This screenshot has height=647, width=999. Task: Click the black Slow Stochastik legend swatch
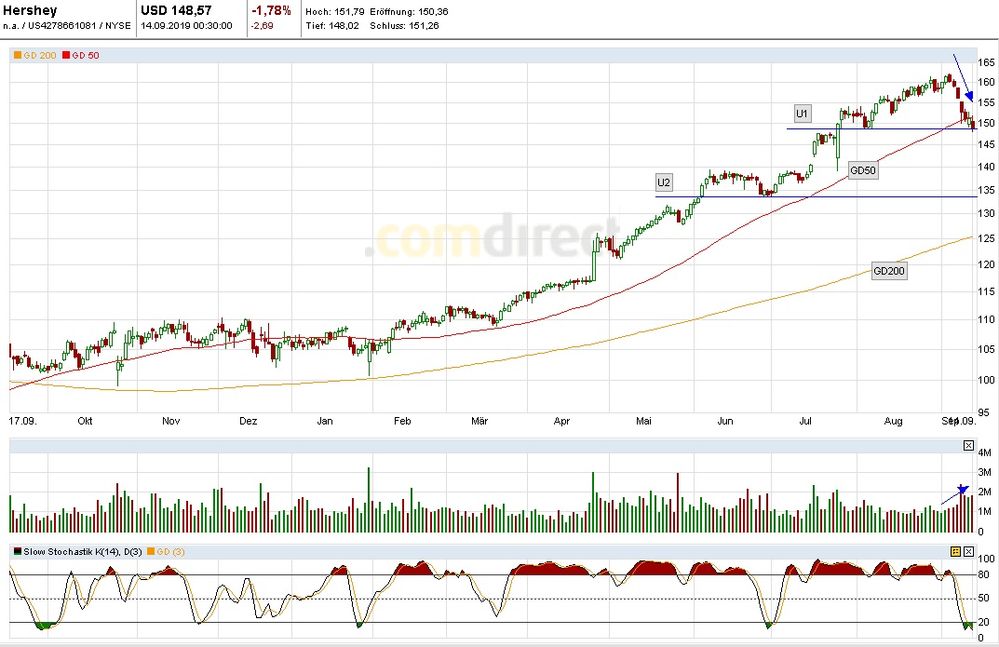[17, 551]
